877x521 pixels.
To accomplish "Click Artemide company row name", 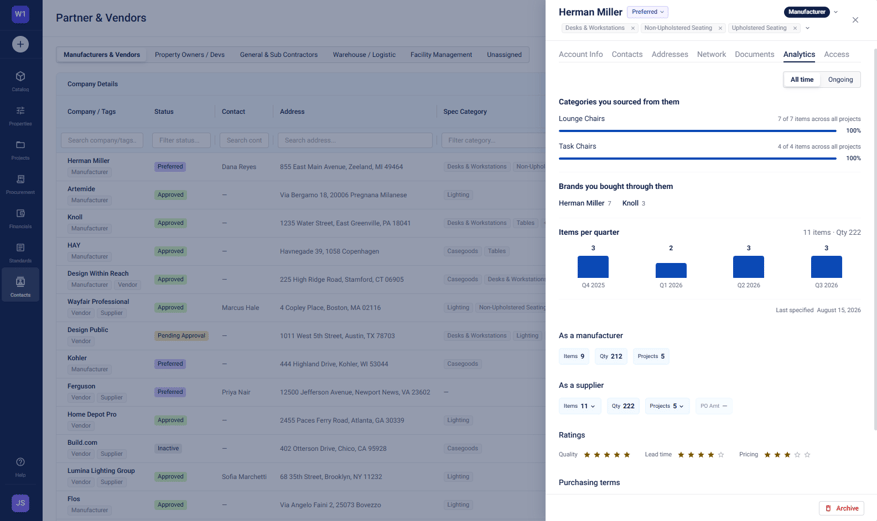I will coord(81,189).
